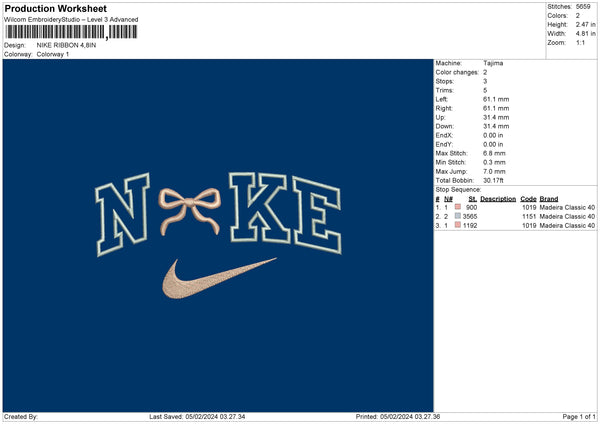Click thread code "1019" in stop row 1

pyautogui.click(x=529, y=207)
